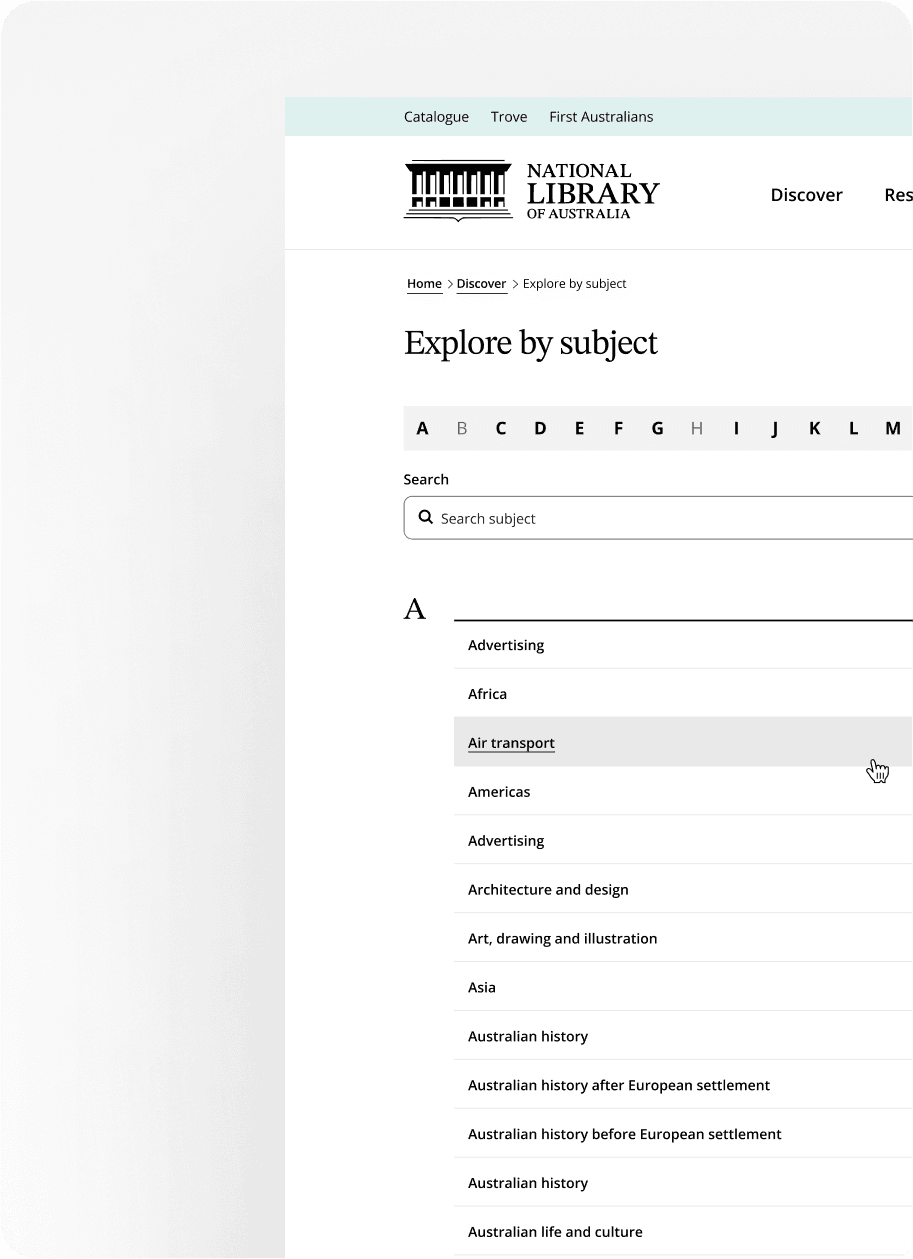
Task: Jump to letter E in alphabet bar
Action: [x=579, y=428]
